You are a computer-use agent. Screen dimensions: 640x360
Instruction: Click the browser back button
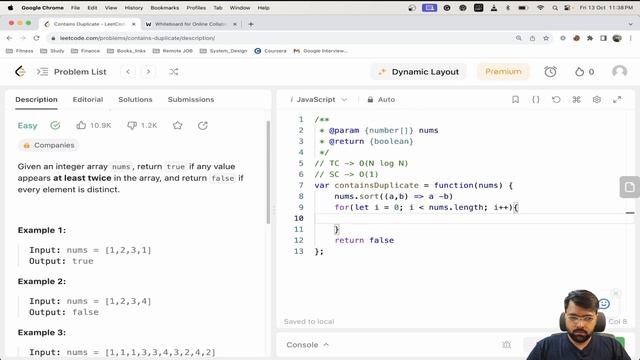pos(9,38)
